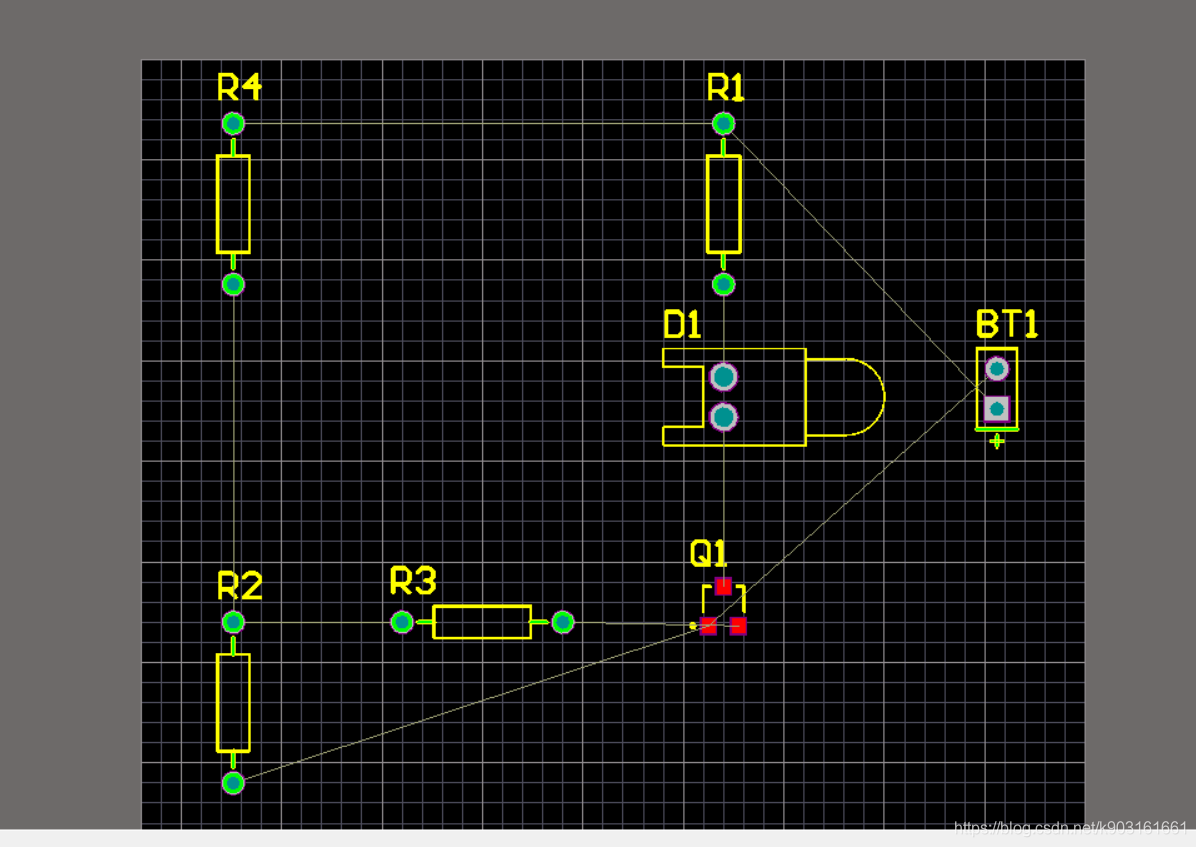Select the Q1 designator label
This screenshot has height=847, width=1196.
pyautogui.click(x=709, y=554)
